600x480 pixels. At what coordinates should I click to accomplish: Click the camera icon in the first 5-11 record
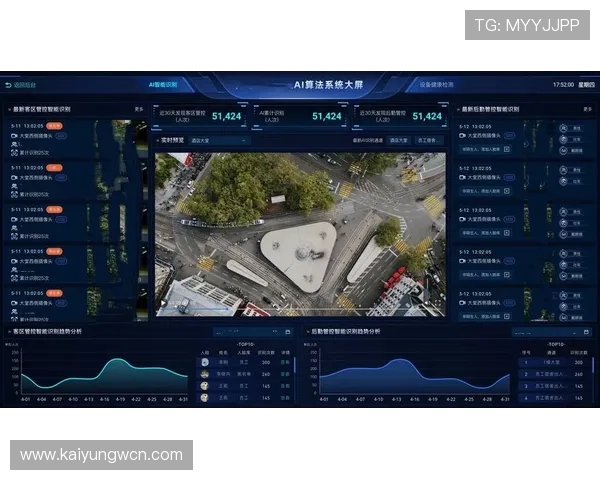[14, 136]
